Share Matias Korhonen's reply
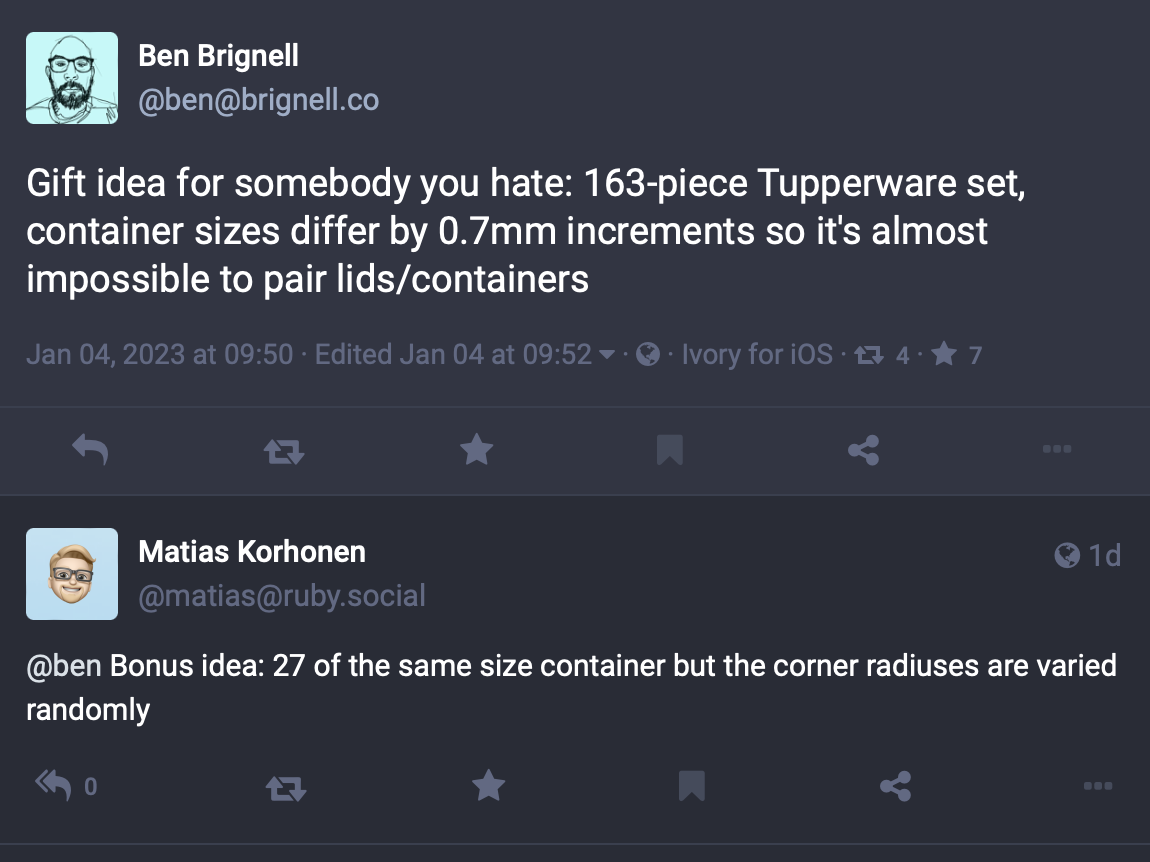The image size is (1150, 862). pos(896,786)
